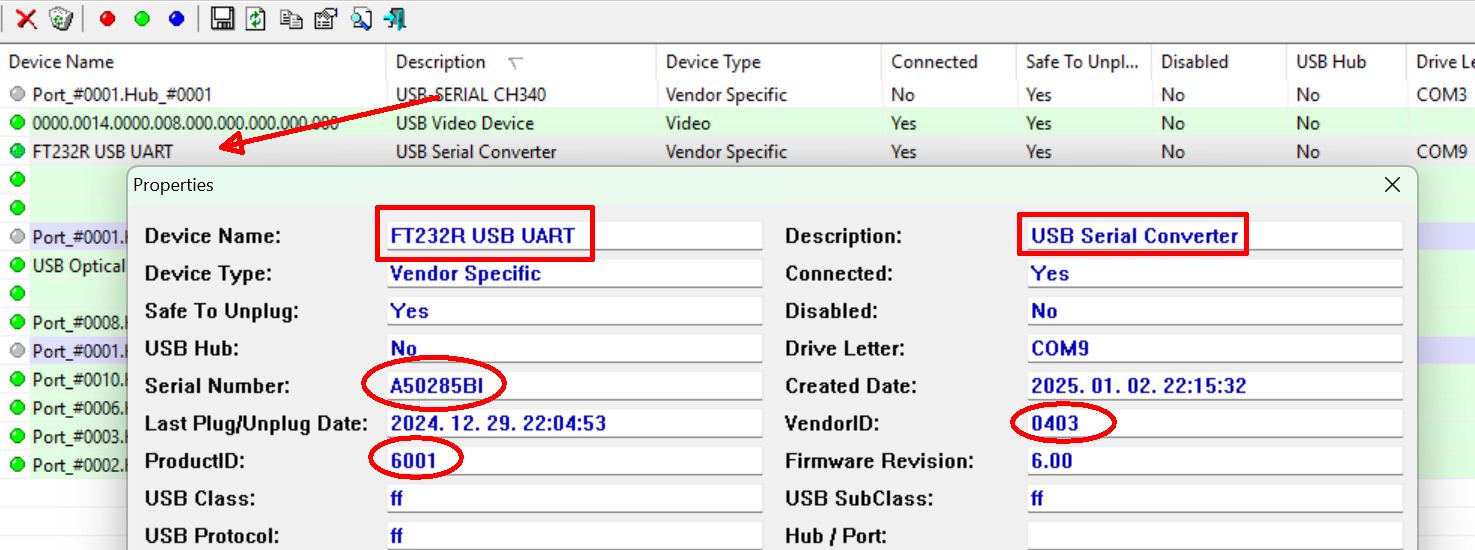Click the USB Class field
Screen dimensions: 1475x550
coord(574,499)
